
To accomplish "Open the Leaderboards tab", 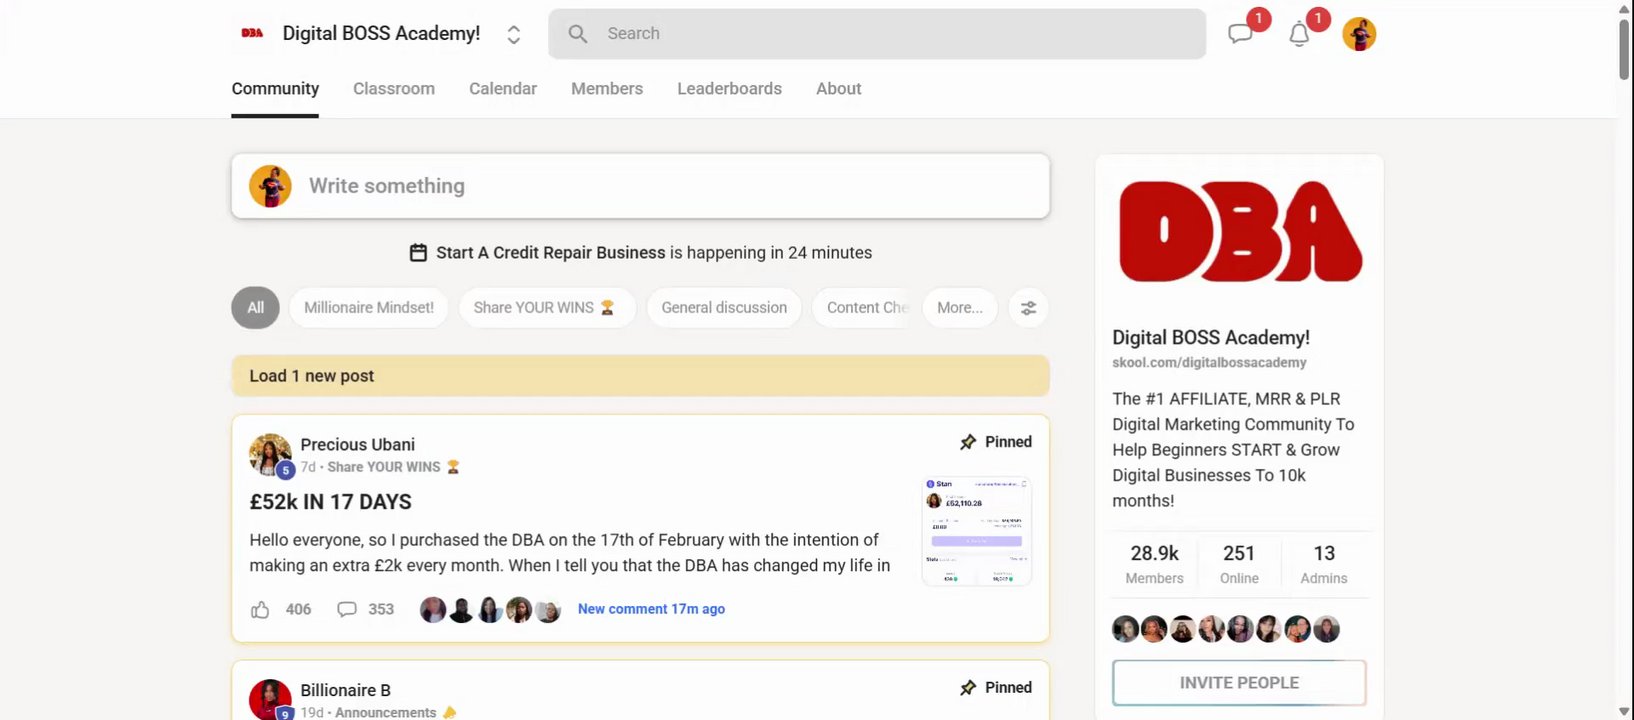I will [729, 89].
